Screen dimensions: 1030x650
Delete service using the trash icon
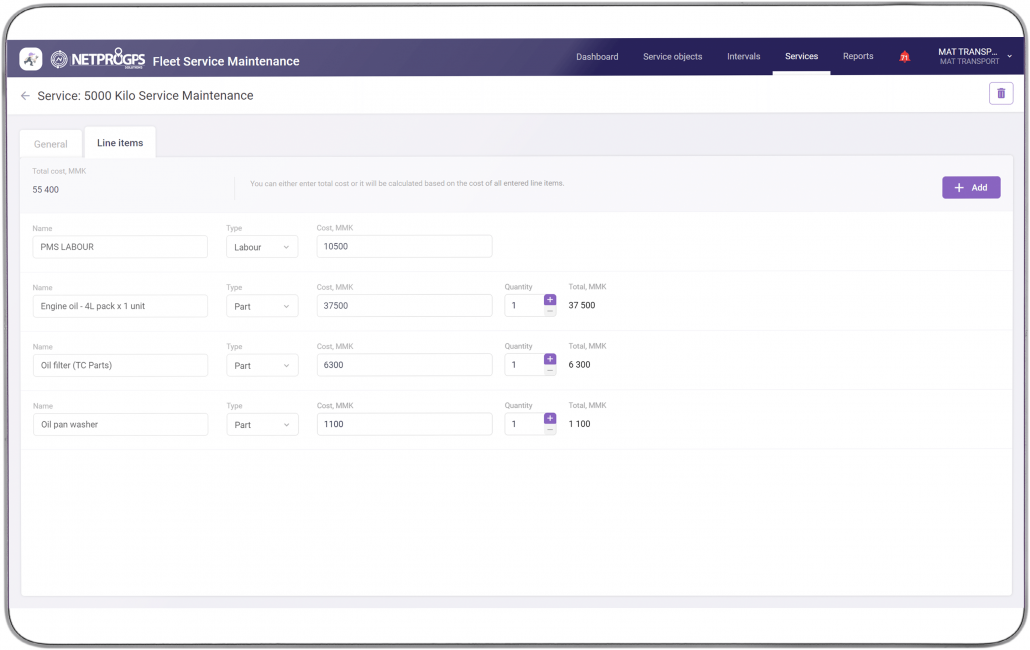pyautogui.click(x=1000, y=94)
